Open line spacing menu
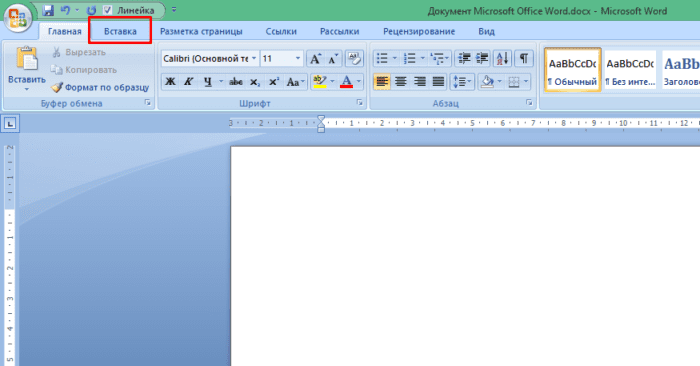This screenshot has height=366, width=700. (462, 82)
